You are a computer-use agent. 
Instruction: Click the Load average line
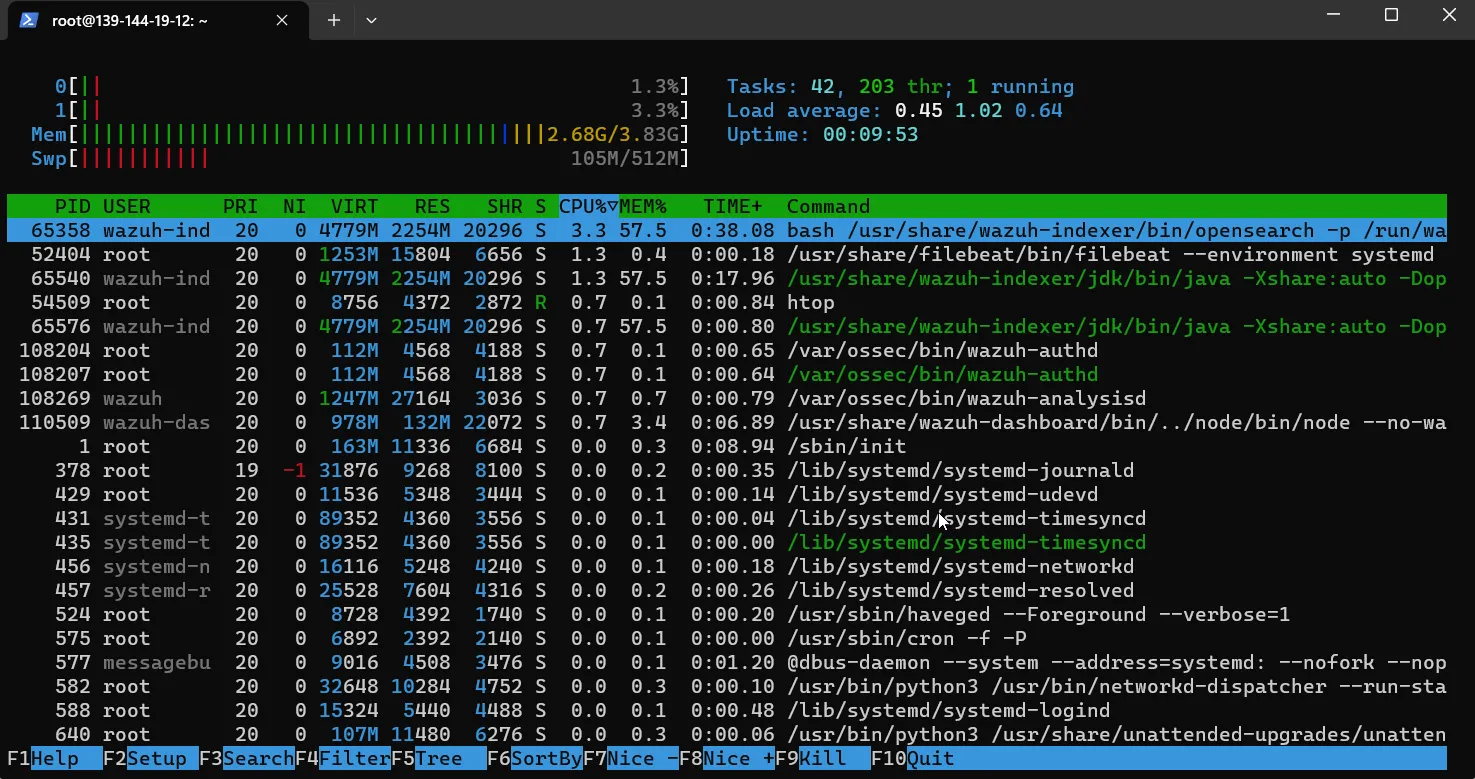895,110
